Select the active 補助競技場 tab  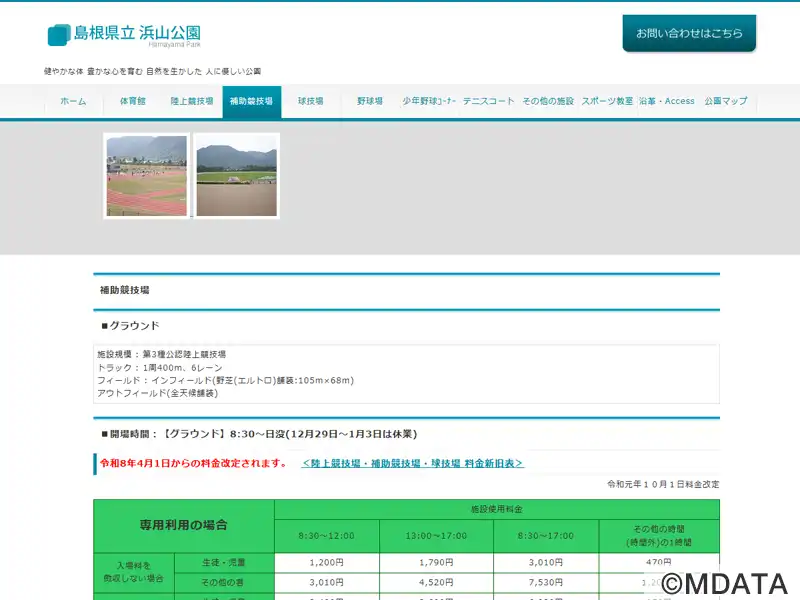coord(251,102)
